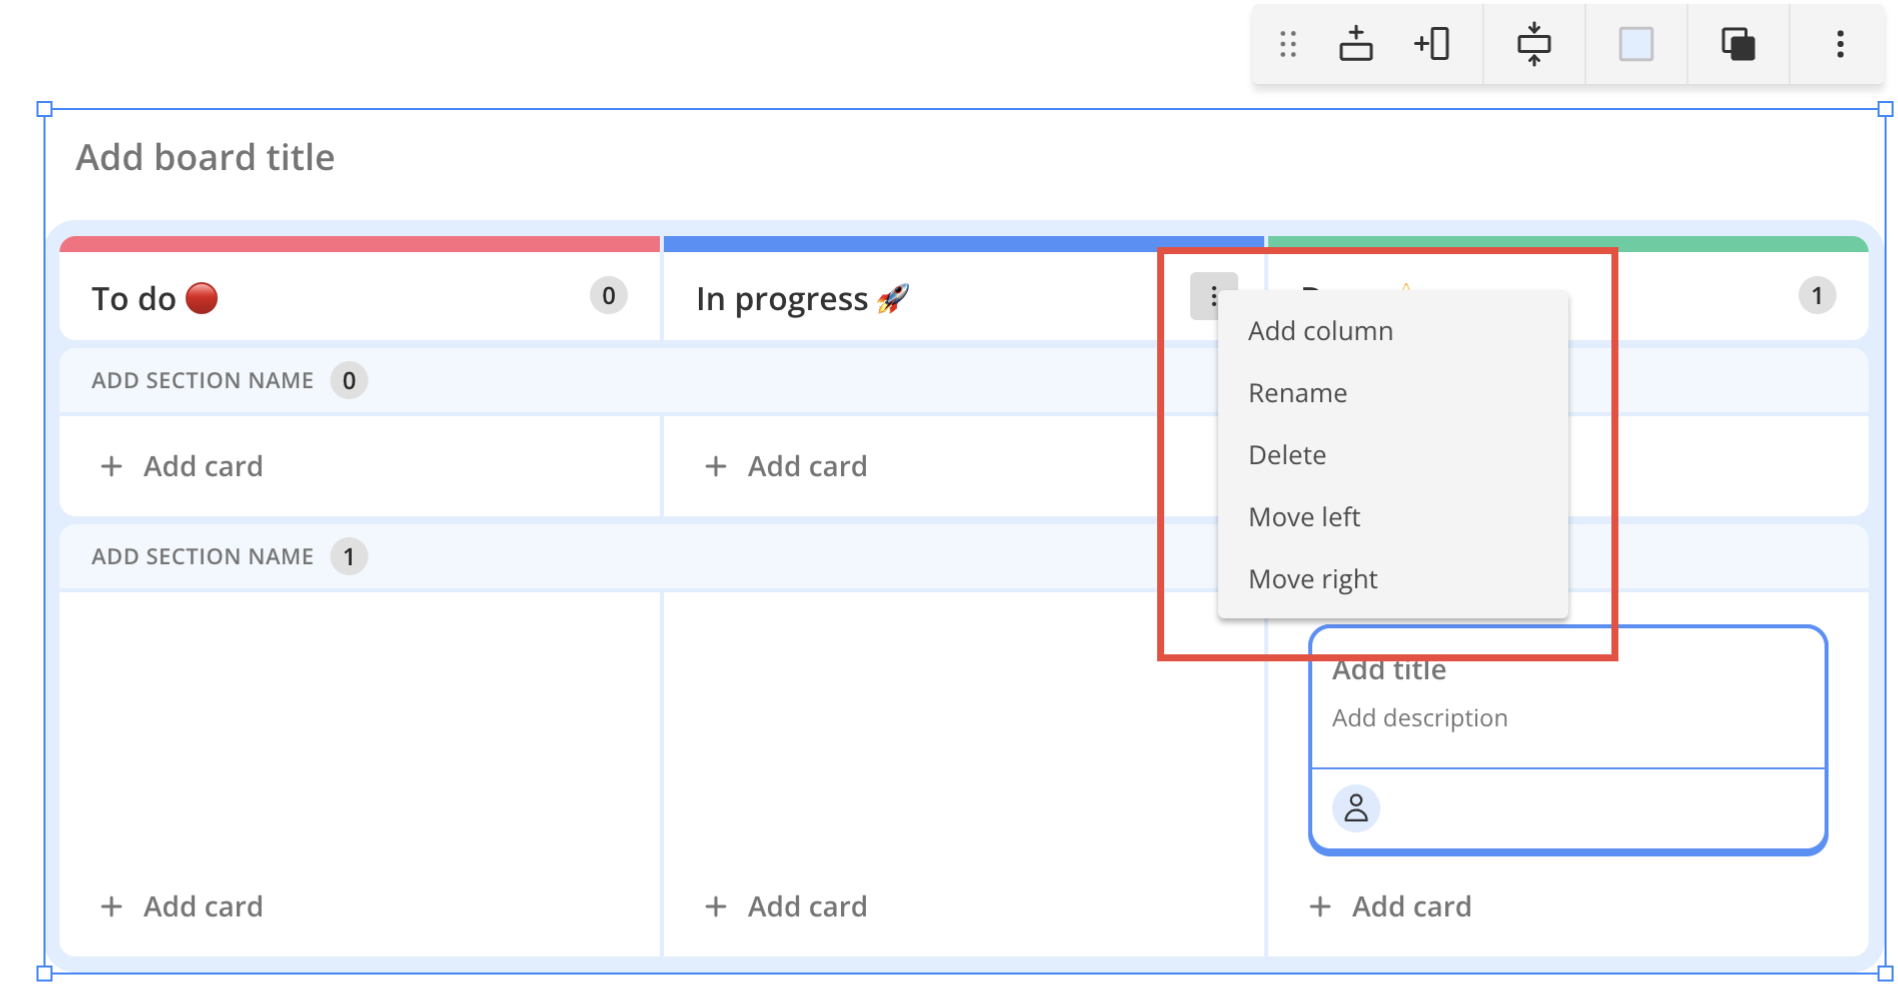1898x990 pixels.
Task: Open the board background color swatch
Action: 1636,44
